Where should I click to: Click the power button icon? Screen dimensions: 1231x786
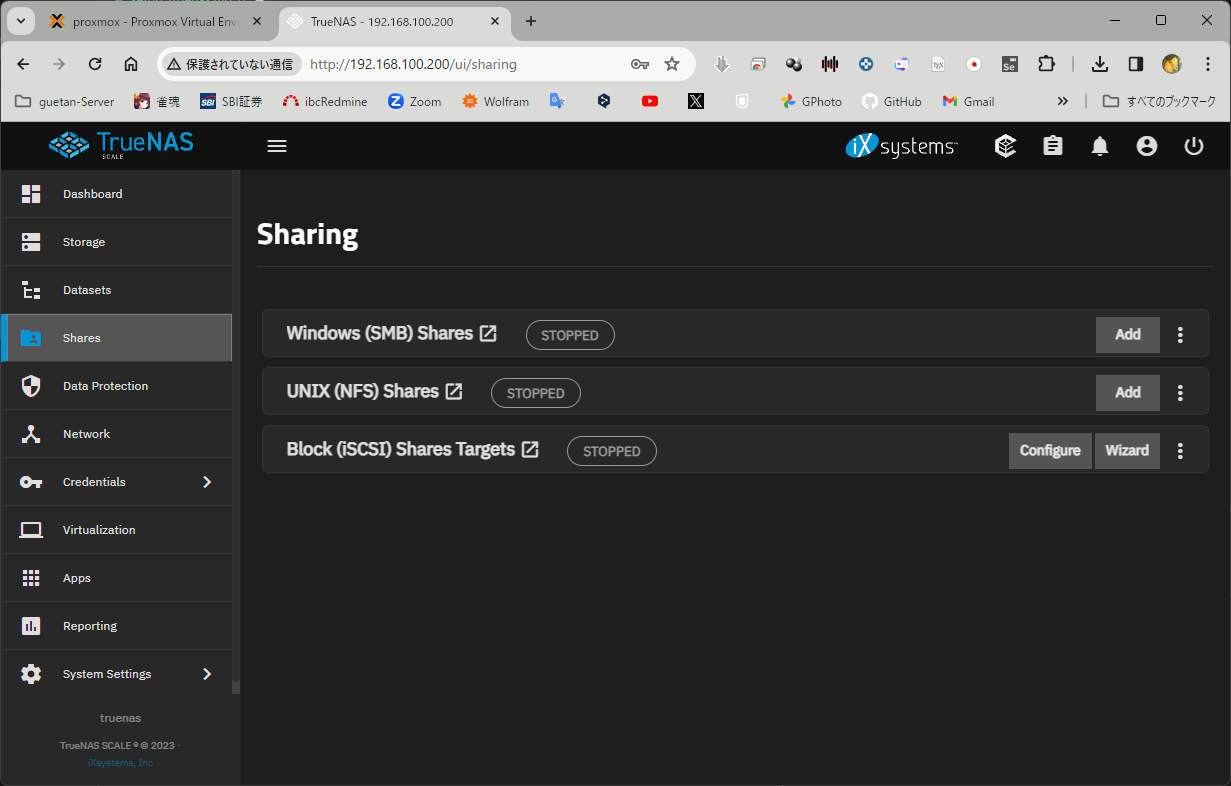[1194, 146]
